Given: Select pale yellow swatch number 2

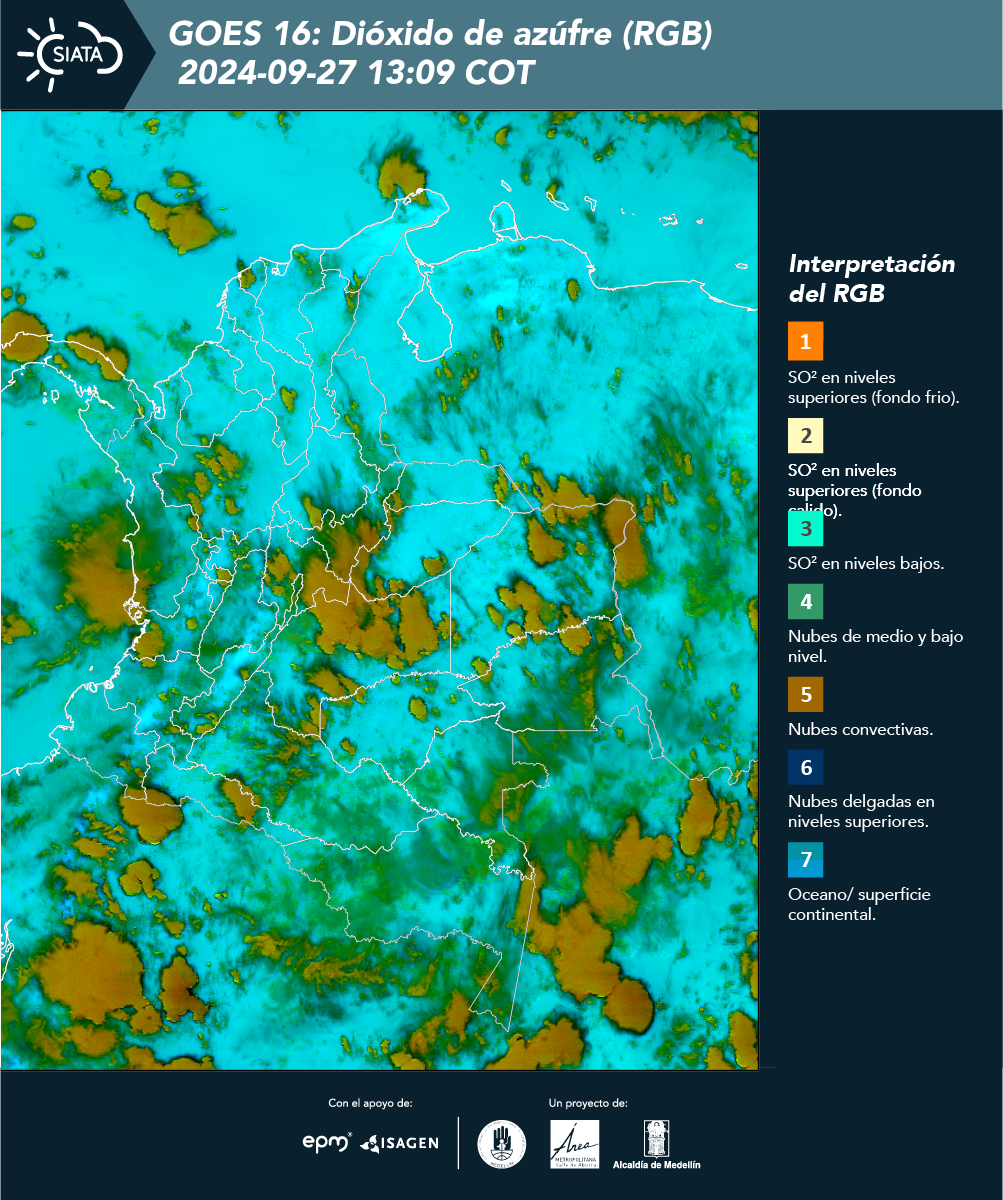Looking at the screenshot, I should click(805, 435).
